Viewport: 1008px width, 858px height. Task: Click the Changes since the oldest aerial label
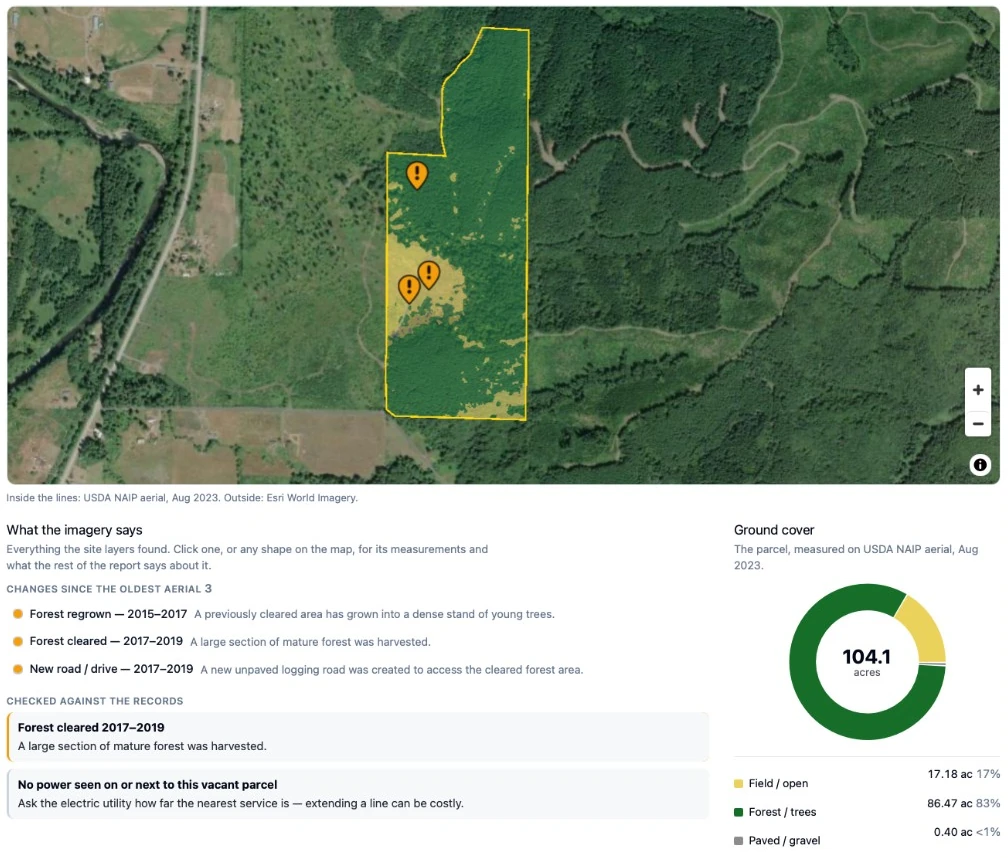coord(109,589)
